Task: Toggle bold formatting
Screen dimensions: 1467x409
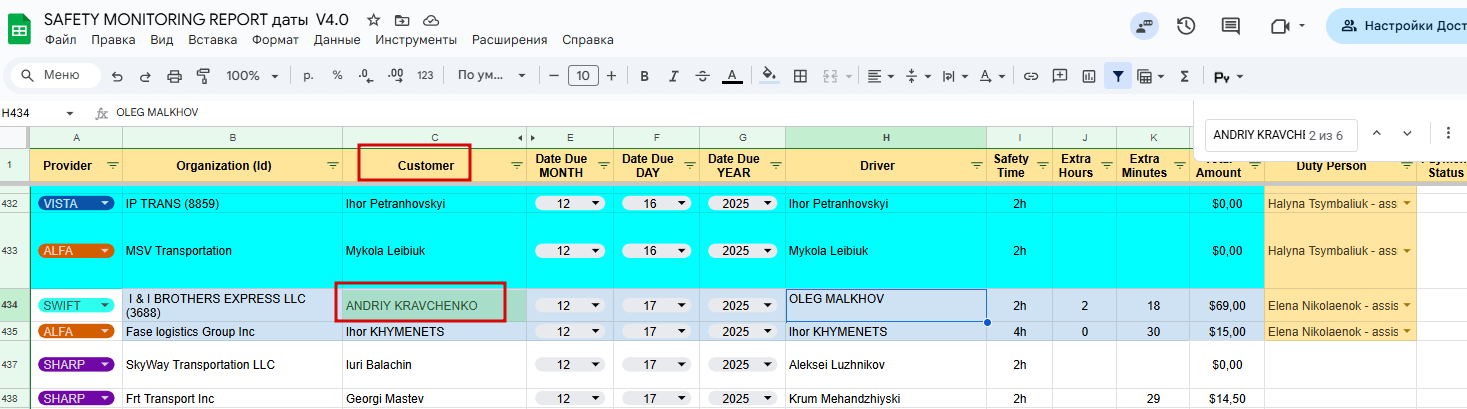Action: [x=644, y=76]
